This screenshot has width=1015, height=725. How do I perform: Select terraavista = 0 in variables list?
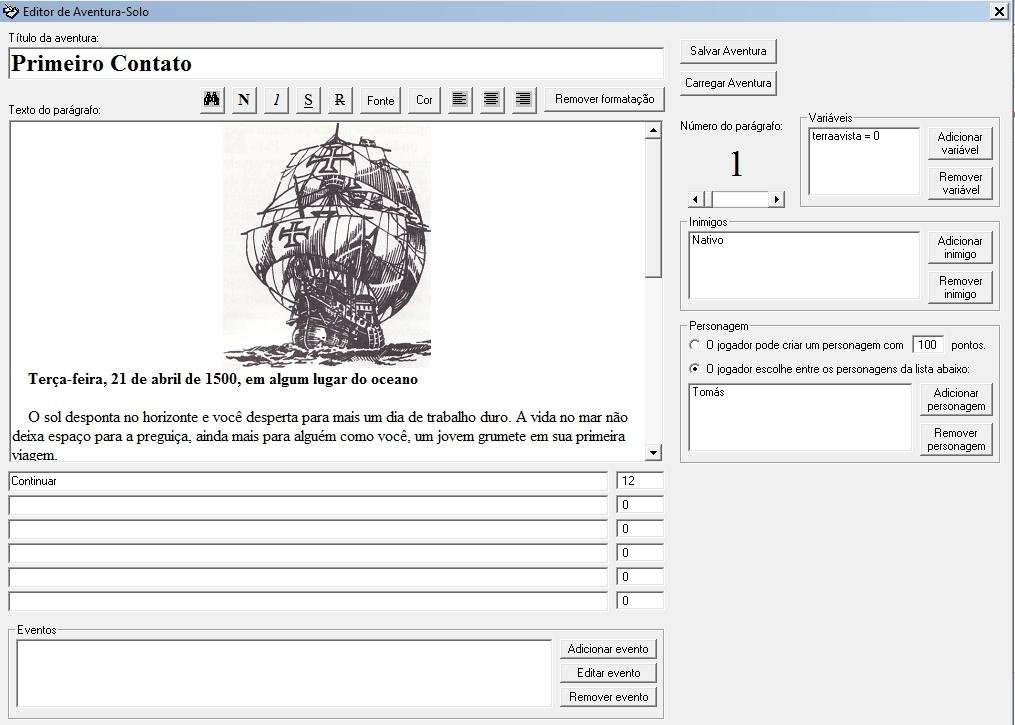pos(845,136)
